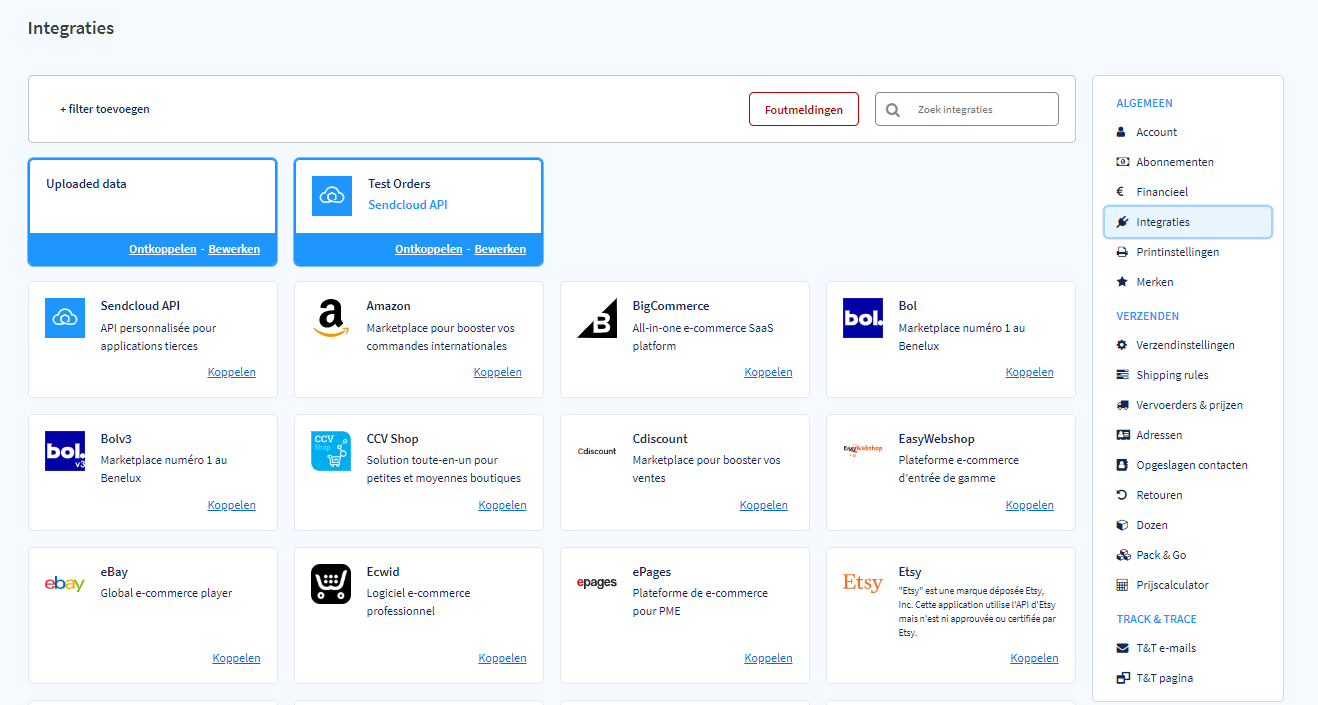
Task: Click Bewerken on Test Orders card
Action: 500,249
